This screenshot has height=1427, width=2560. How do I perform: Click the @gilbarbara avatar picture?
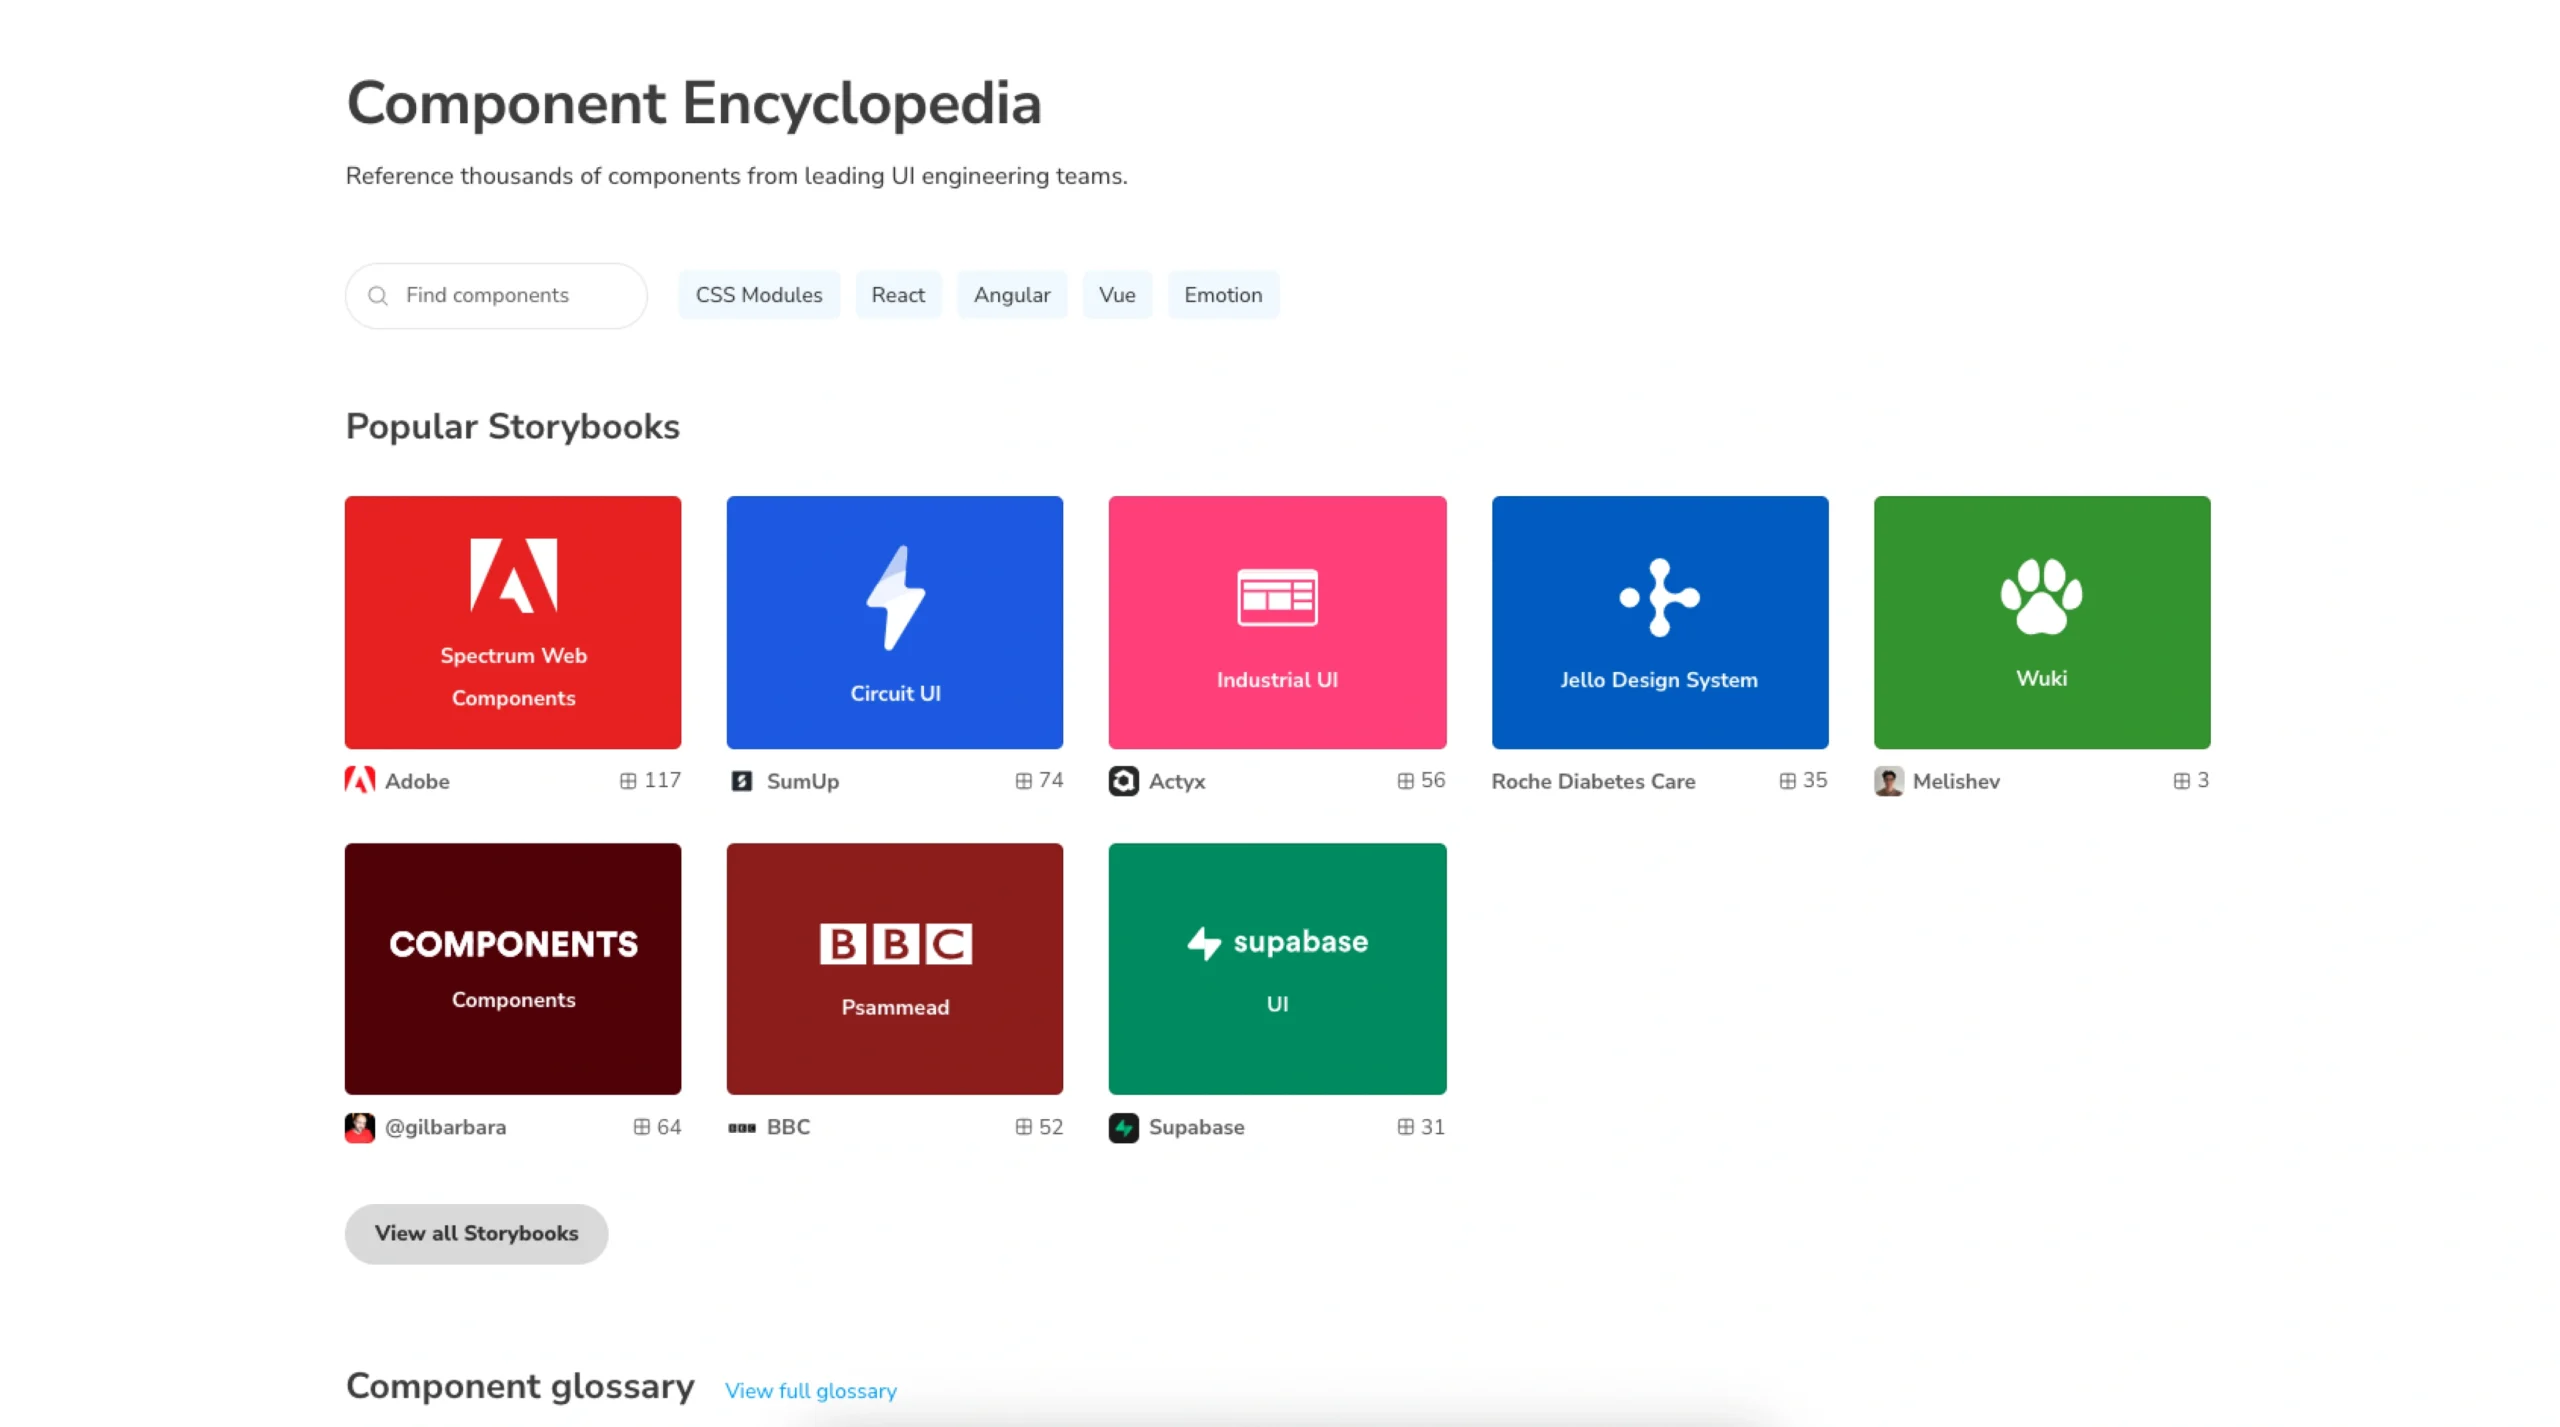359,1127
